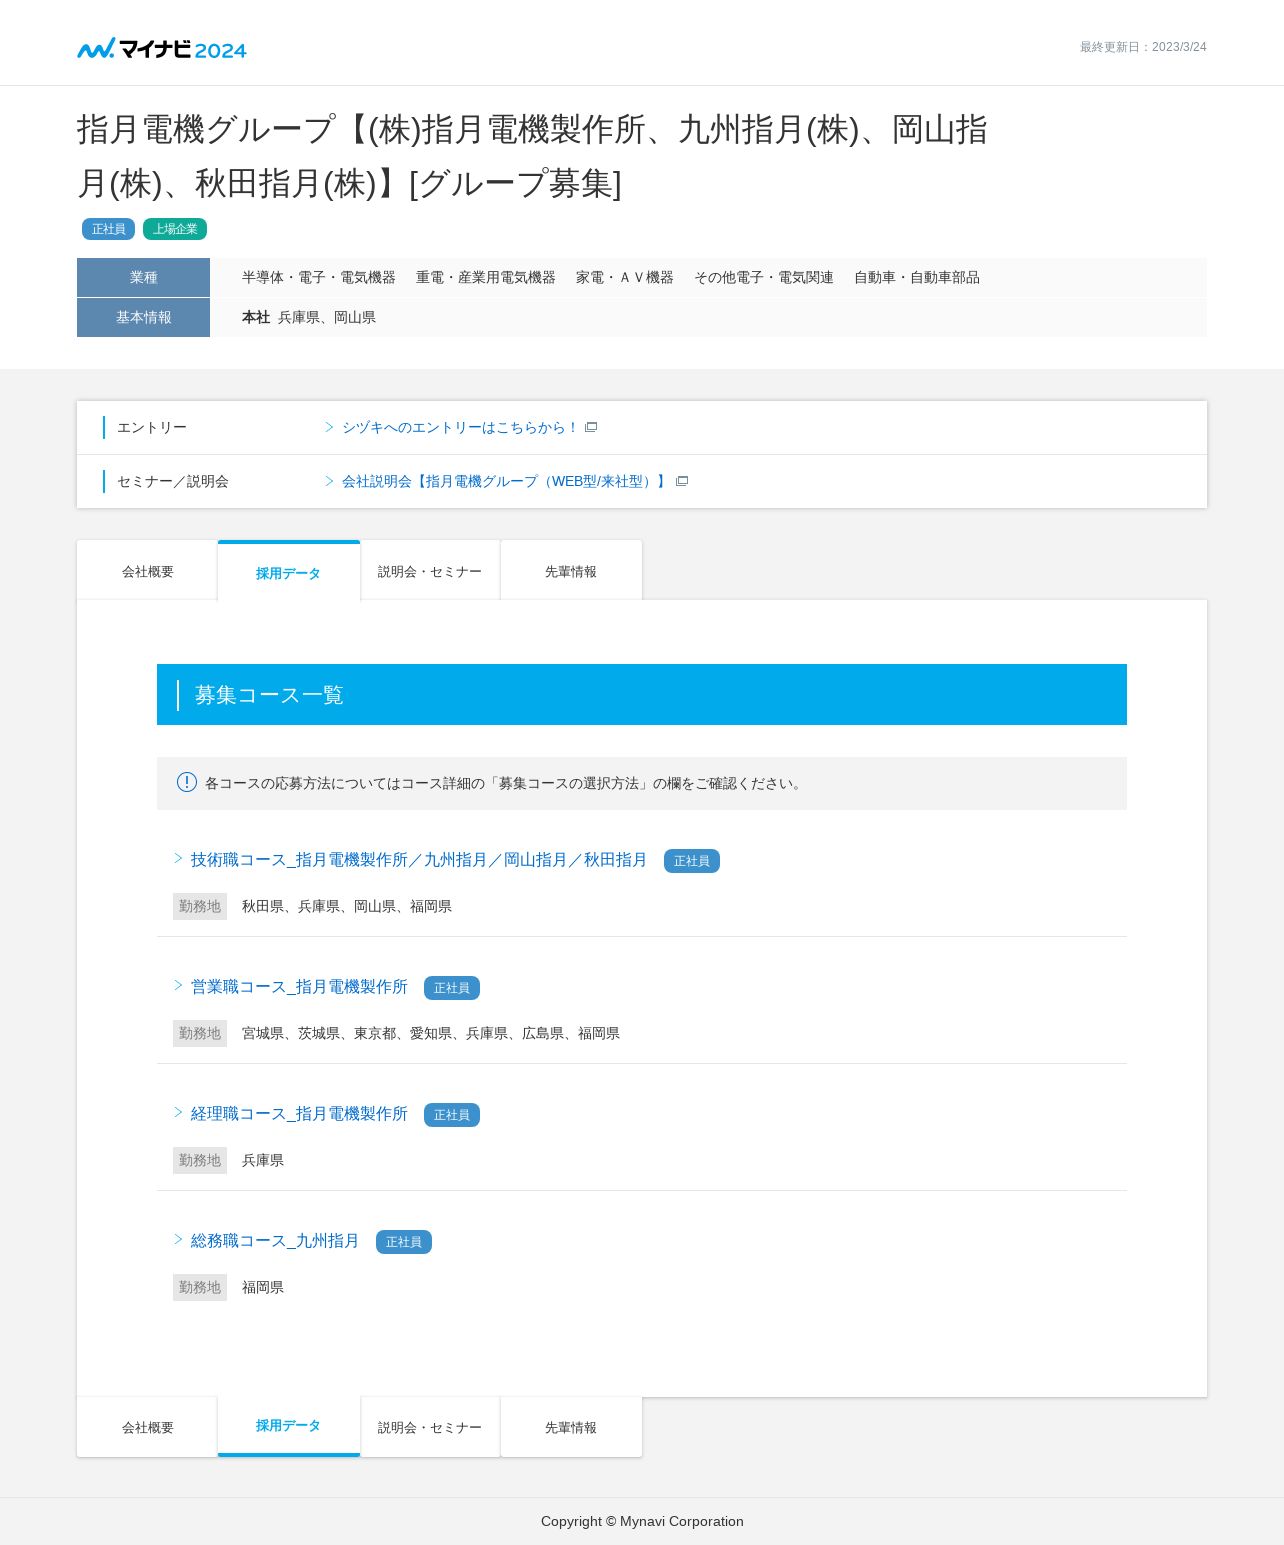
Task: Open the bottom 先輩情報 tab
Action: 571,1427
